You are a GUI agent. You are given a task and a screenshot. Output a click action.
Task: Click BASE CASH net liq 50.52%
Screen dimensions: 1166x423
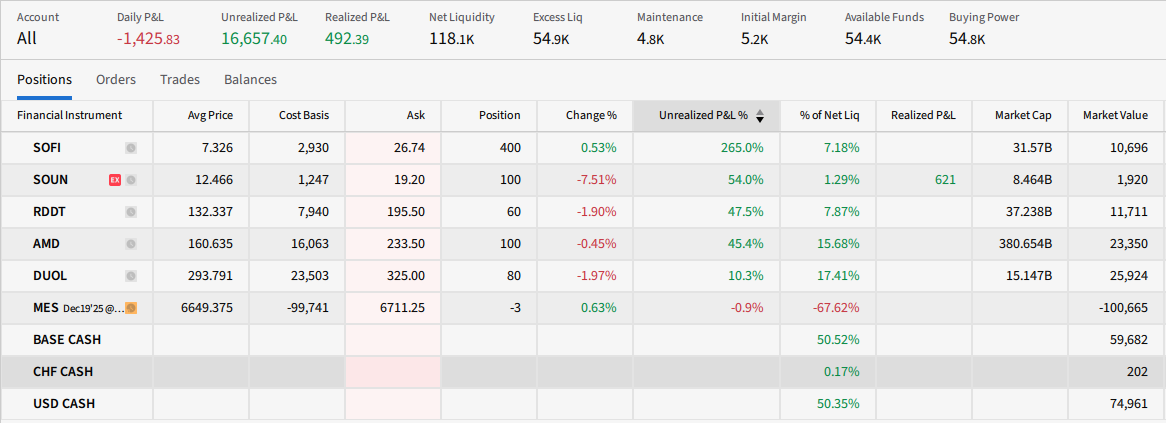click(840, 340)
